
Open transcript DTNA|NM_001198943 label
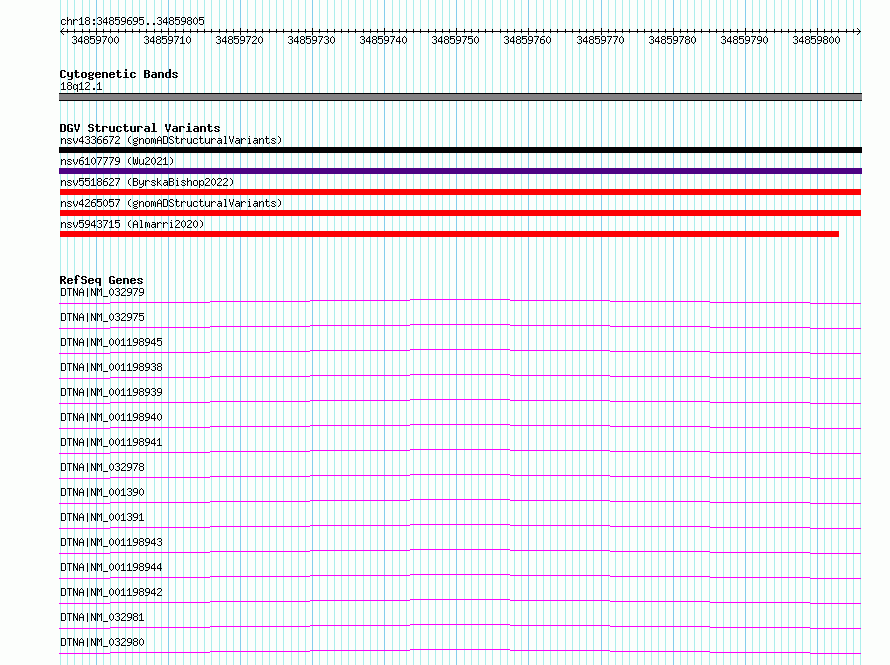pos(111,542)
